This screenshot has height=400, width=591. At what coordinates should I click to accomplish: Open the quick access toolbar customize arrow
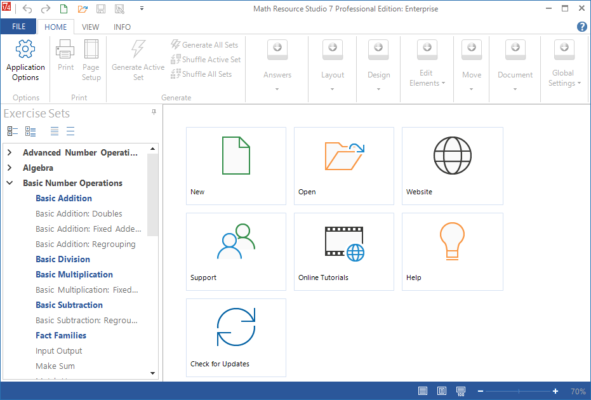(142, 8)
